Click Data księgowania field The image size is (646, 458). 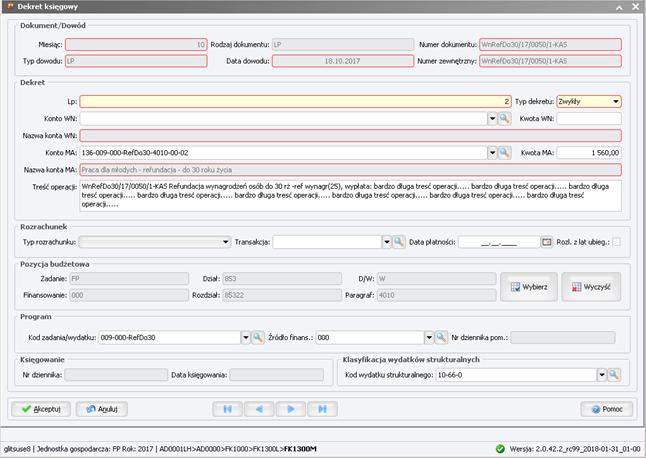(x=276, y=375)
